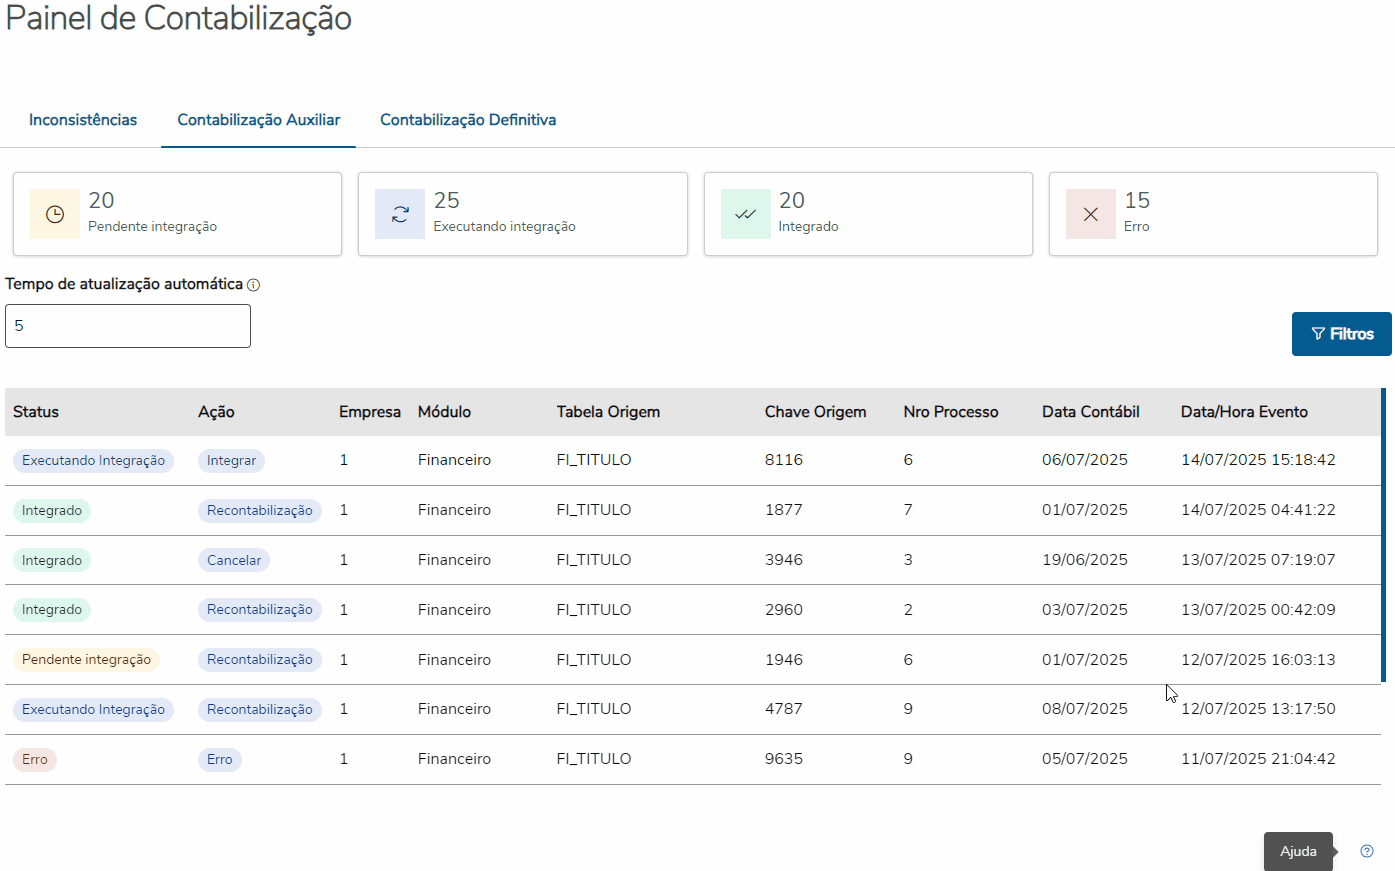1395x871 pixels.
Task: Select the Contabilização Auxiliar tab
Action: point(259,120)
